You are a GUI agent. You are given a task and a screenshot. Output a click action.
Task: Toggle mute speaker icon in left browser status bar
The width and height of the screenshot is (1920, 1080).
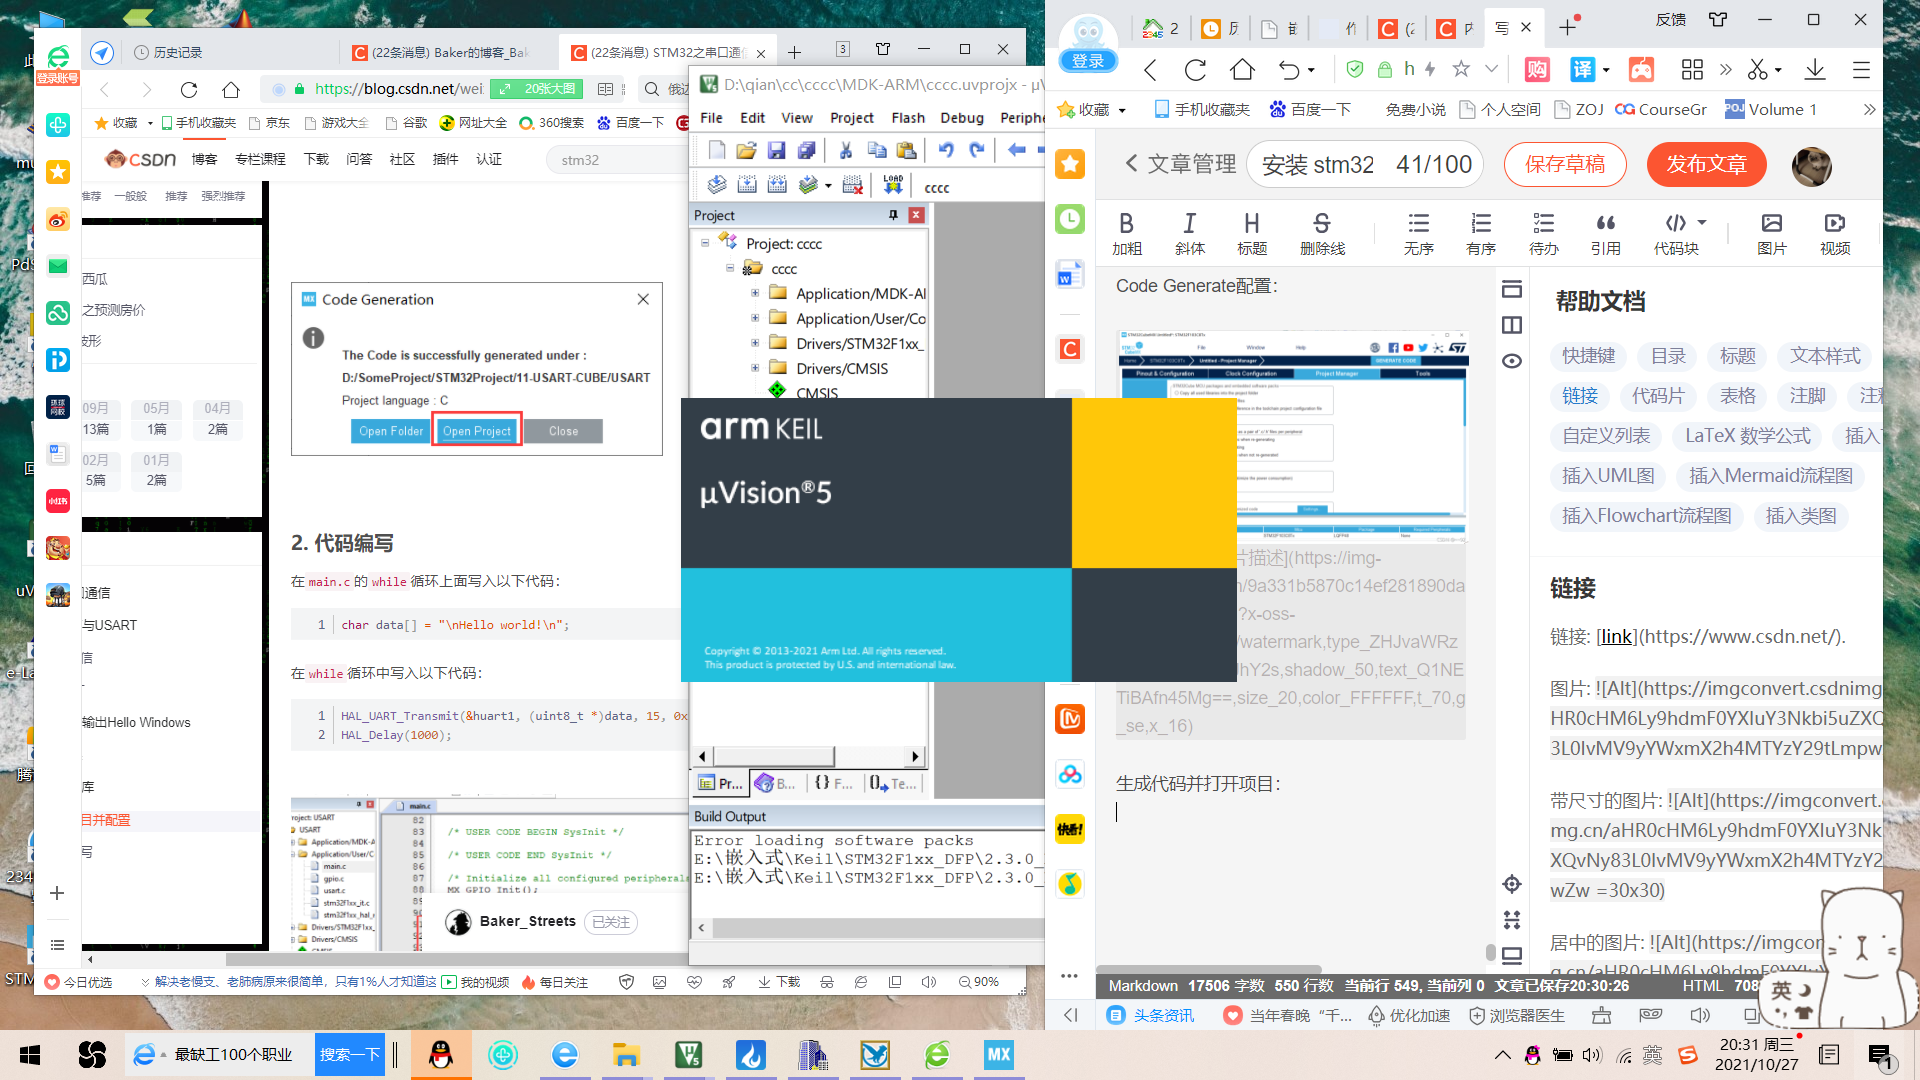click(x=929, y=982)
